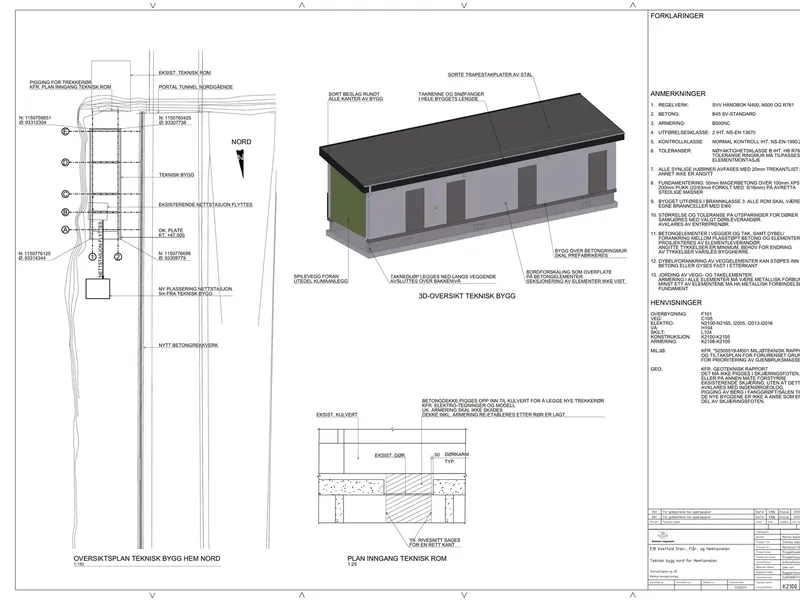Click the label 'PORTAL TUNNEL NORDGÅENDE'
The width and height of the screenshot is (800, 600).
pos(196,87)
